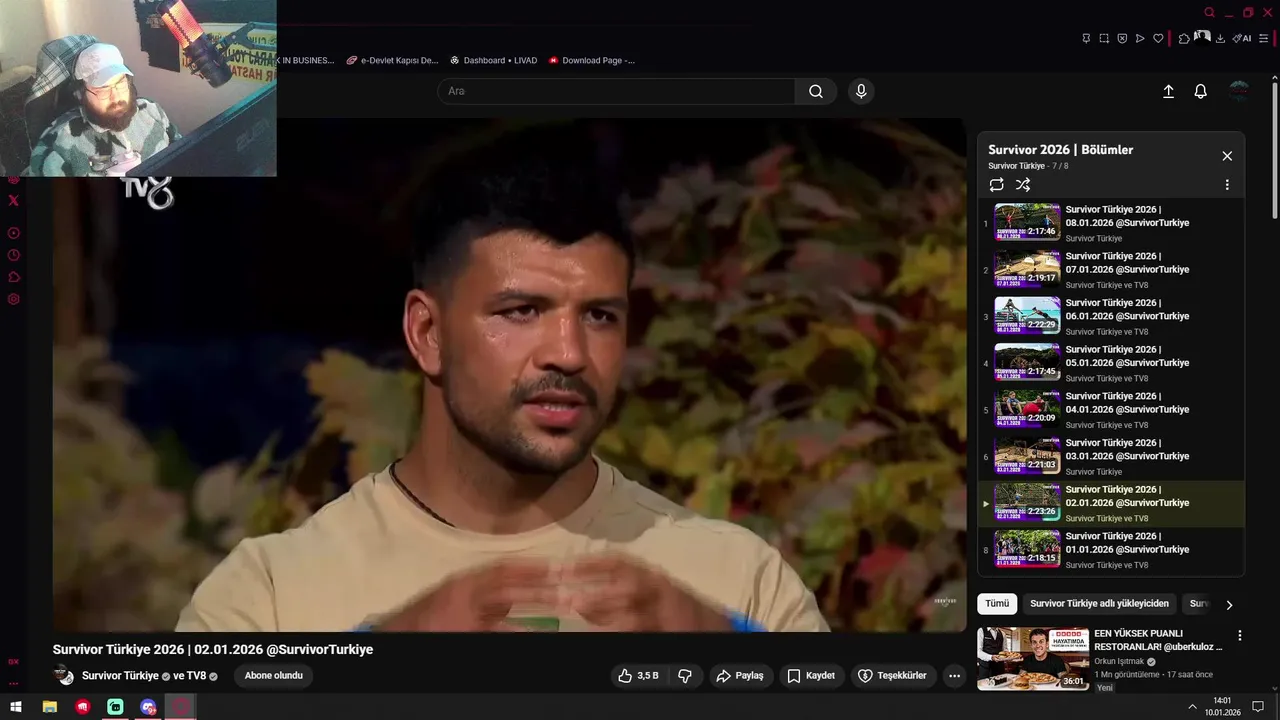Open EEN YÜKSEK PUANLI RESTORANLAR recommended video
The height and width of the screenshot is (720, 1280).
pyautogui.click(x=1105, y=659)
